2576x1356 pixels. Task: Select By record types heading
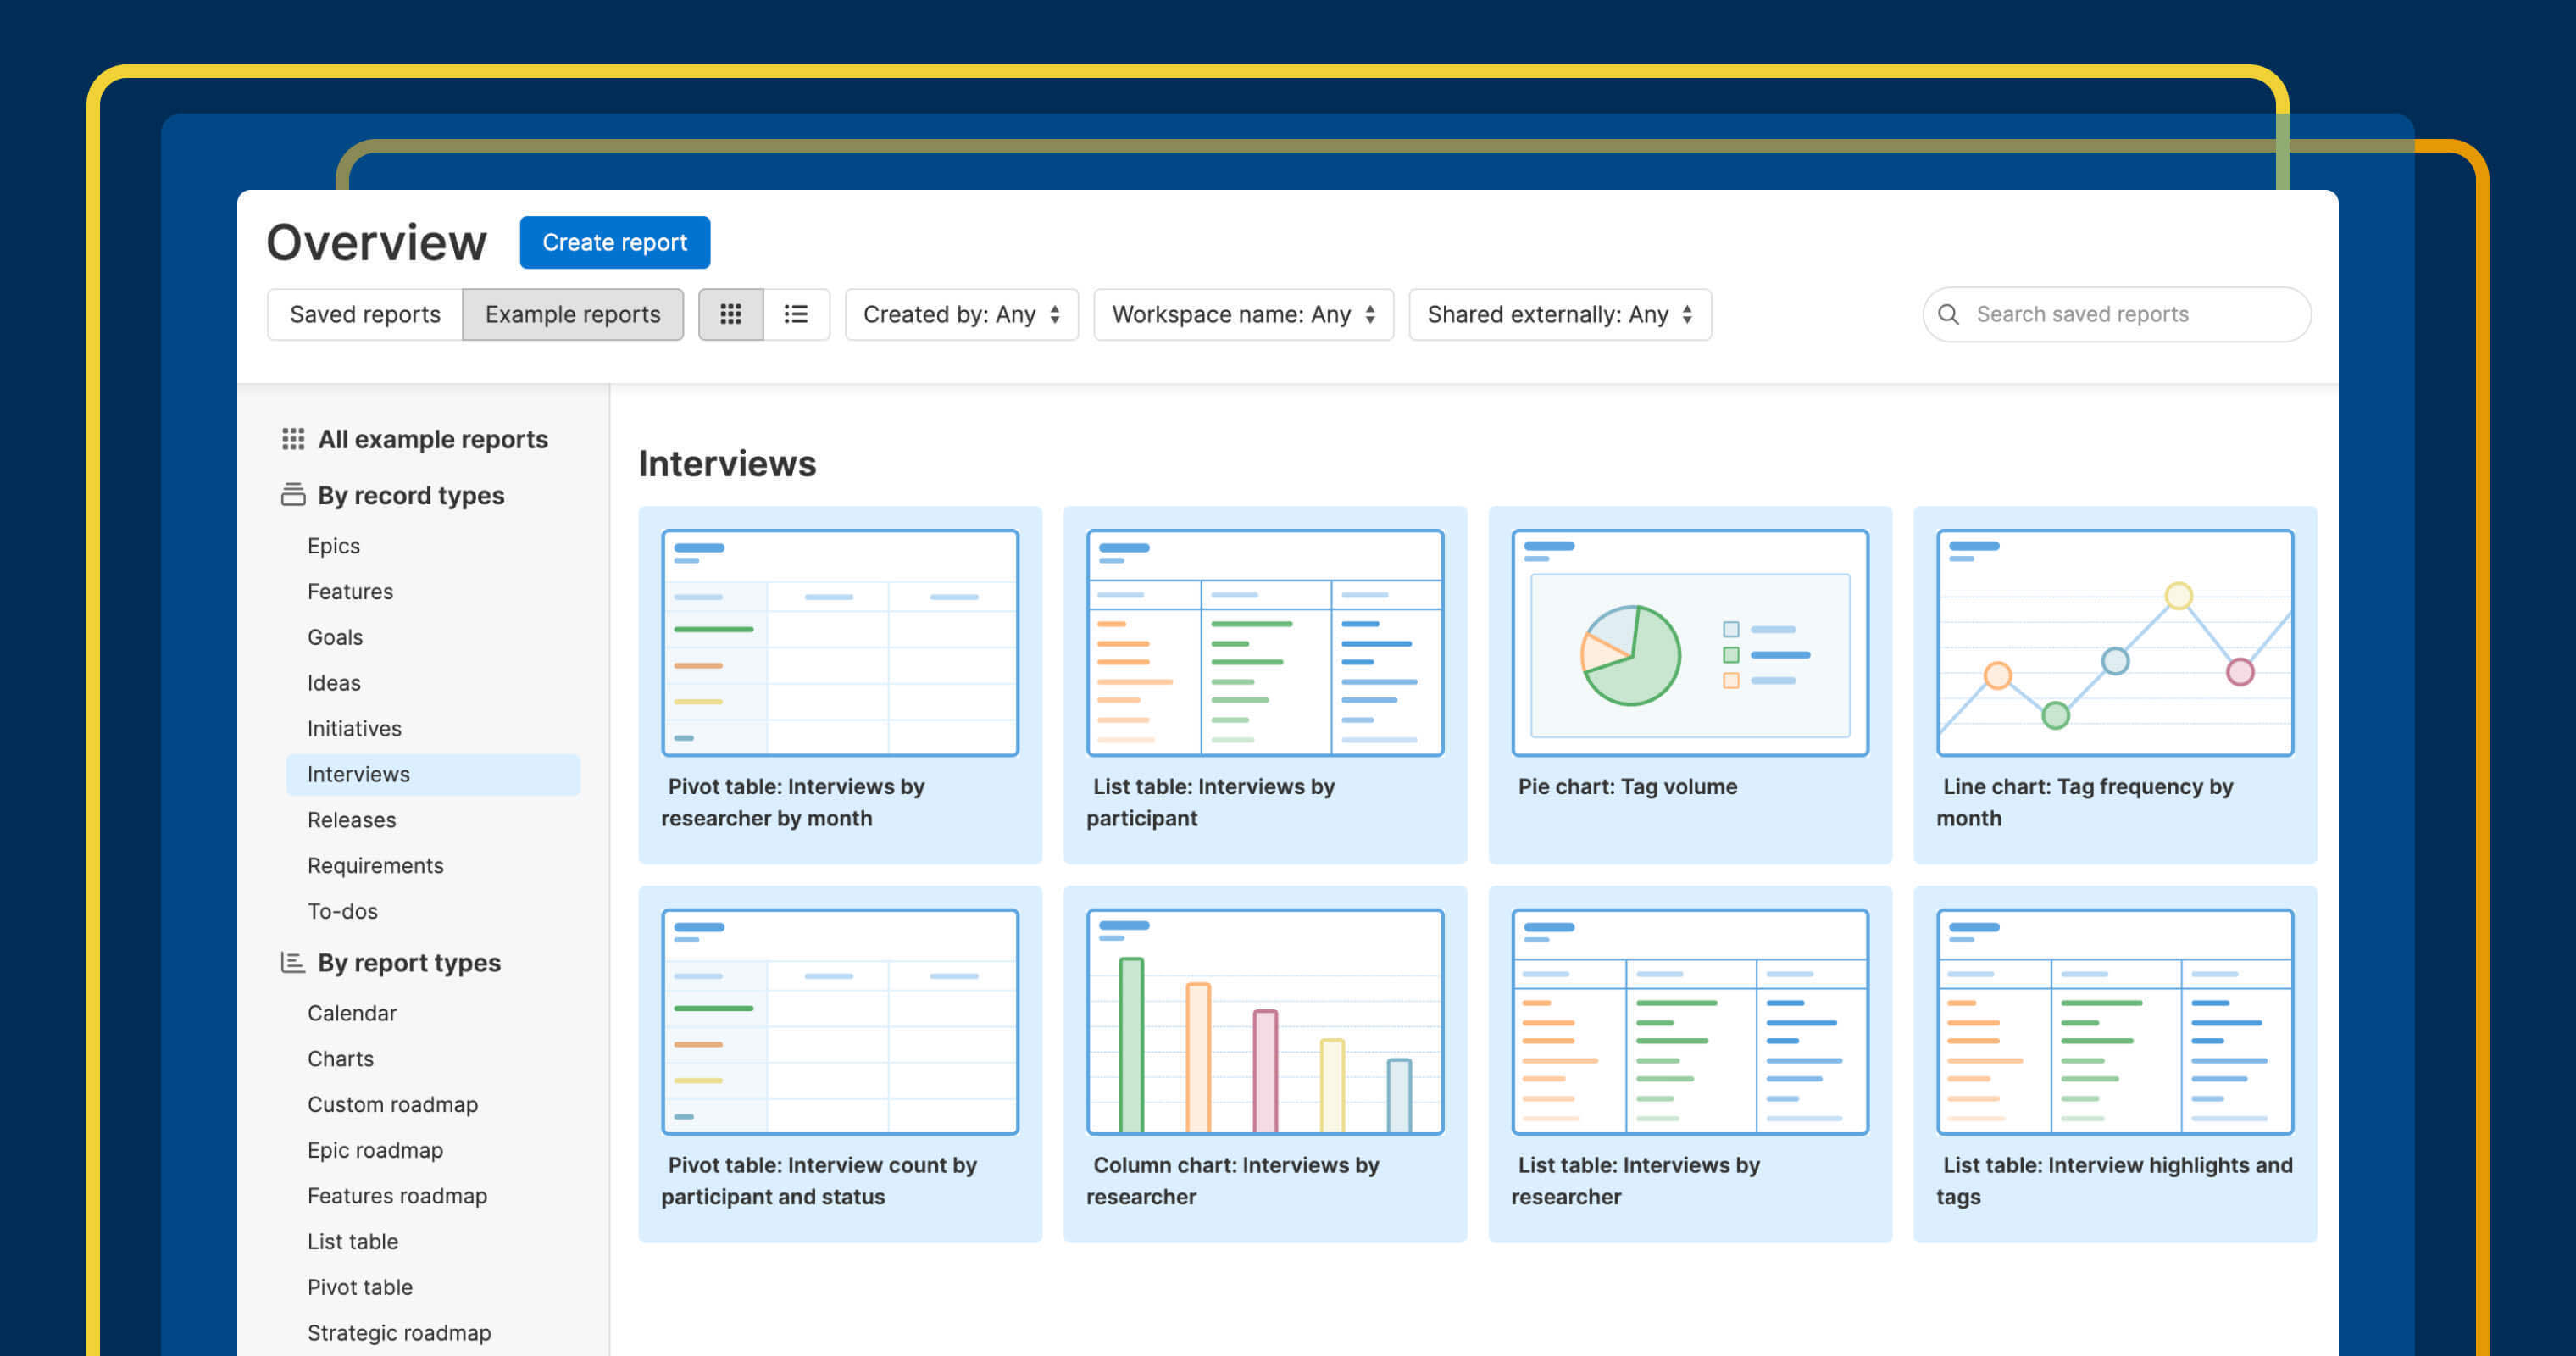click(410, 495)
